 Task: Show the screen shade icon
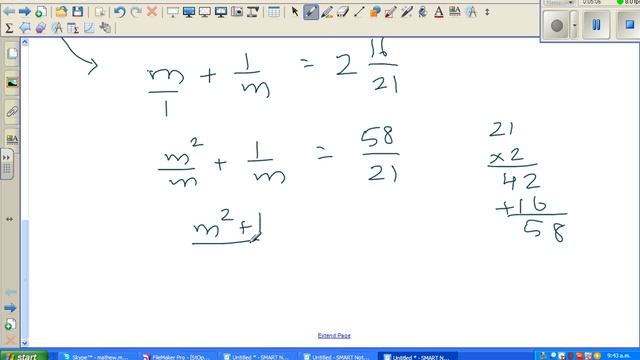click(173, 12)
